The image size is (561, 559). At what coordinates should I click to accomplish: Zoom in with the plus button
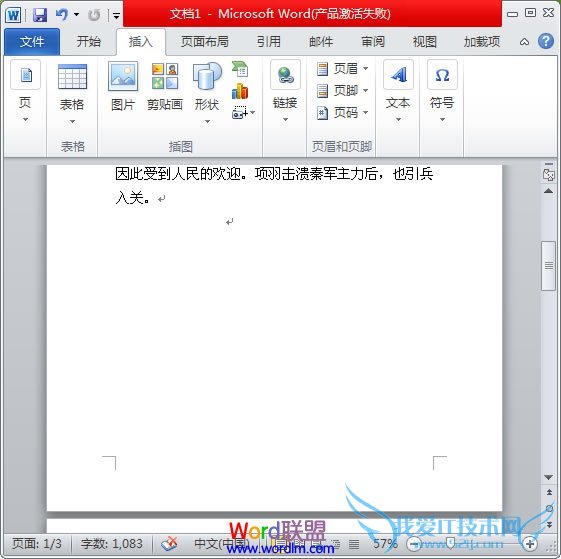[x=530, y=544]
